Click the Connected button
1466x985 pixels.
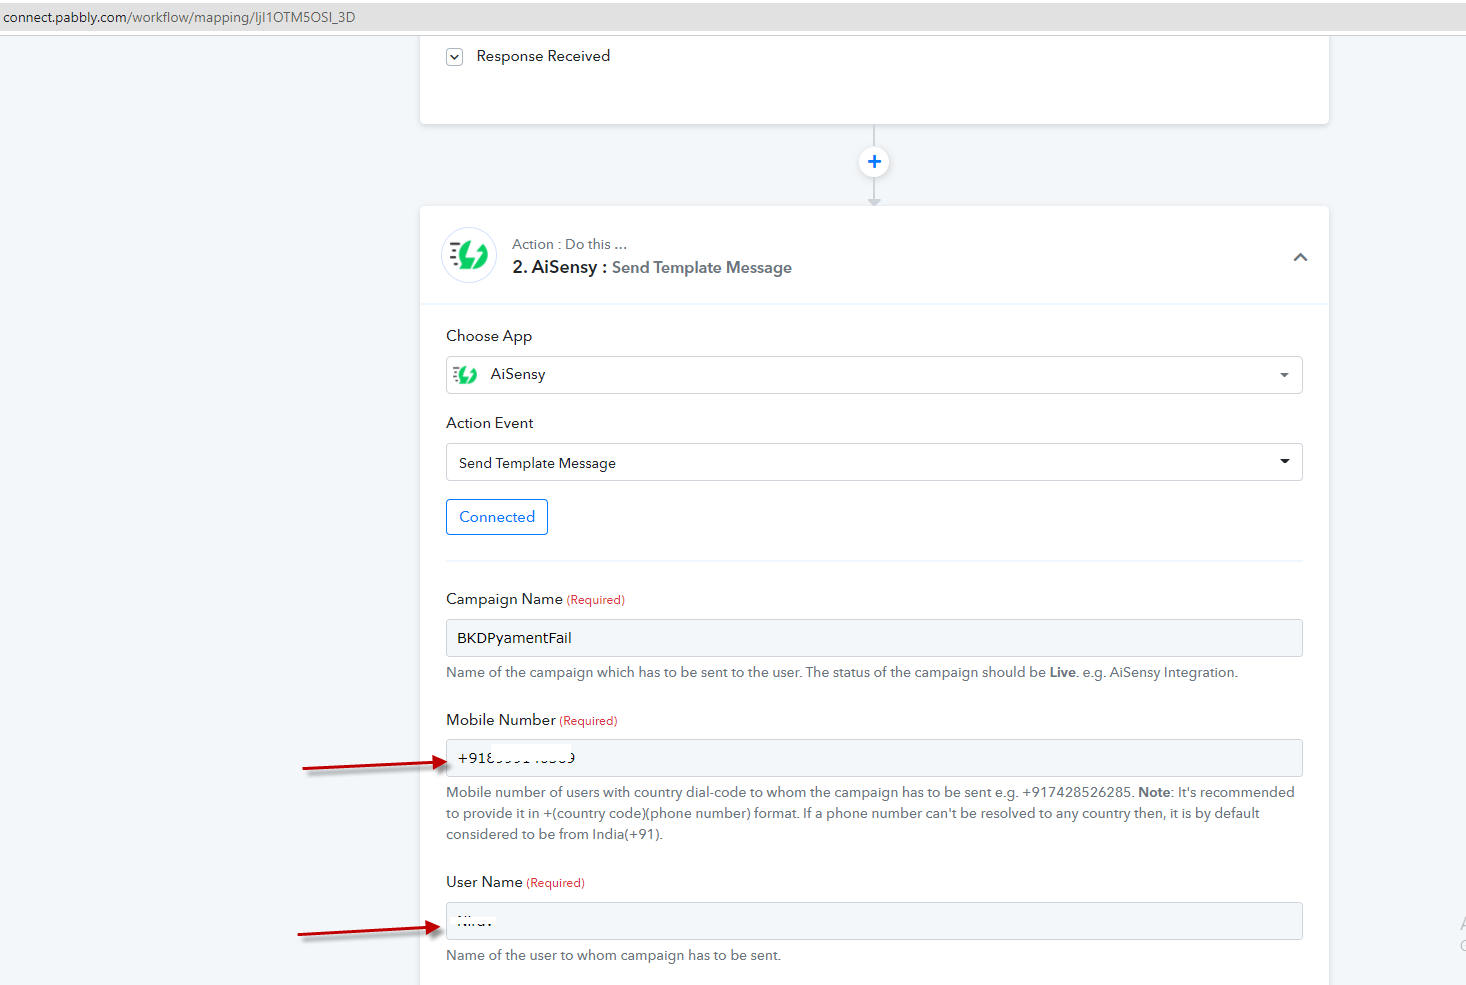pyautogui.click(x=497, y=517)
